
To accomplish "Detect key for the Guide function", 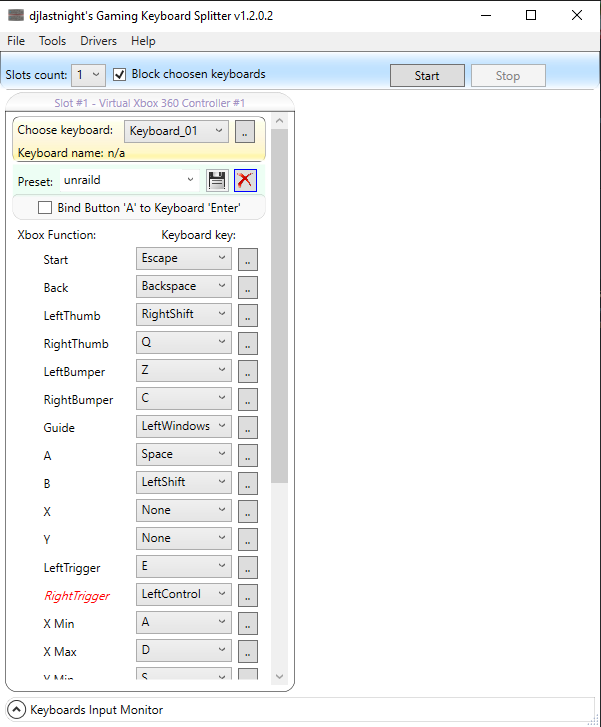I will (248, 427).
